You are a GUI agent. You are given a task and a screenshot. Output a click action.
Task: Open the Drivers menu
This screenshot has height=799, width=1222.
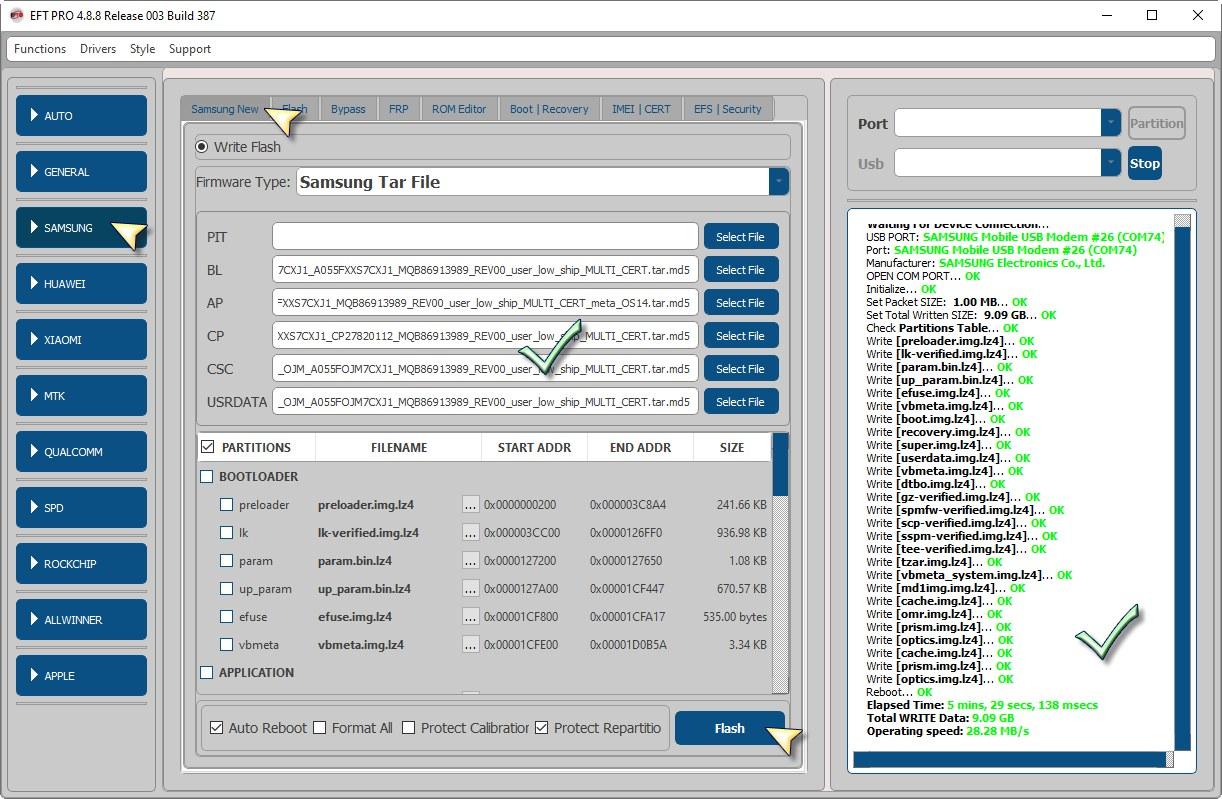click(x=98, y=49)
